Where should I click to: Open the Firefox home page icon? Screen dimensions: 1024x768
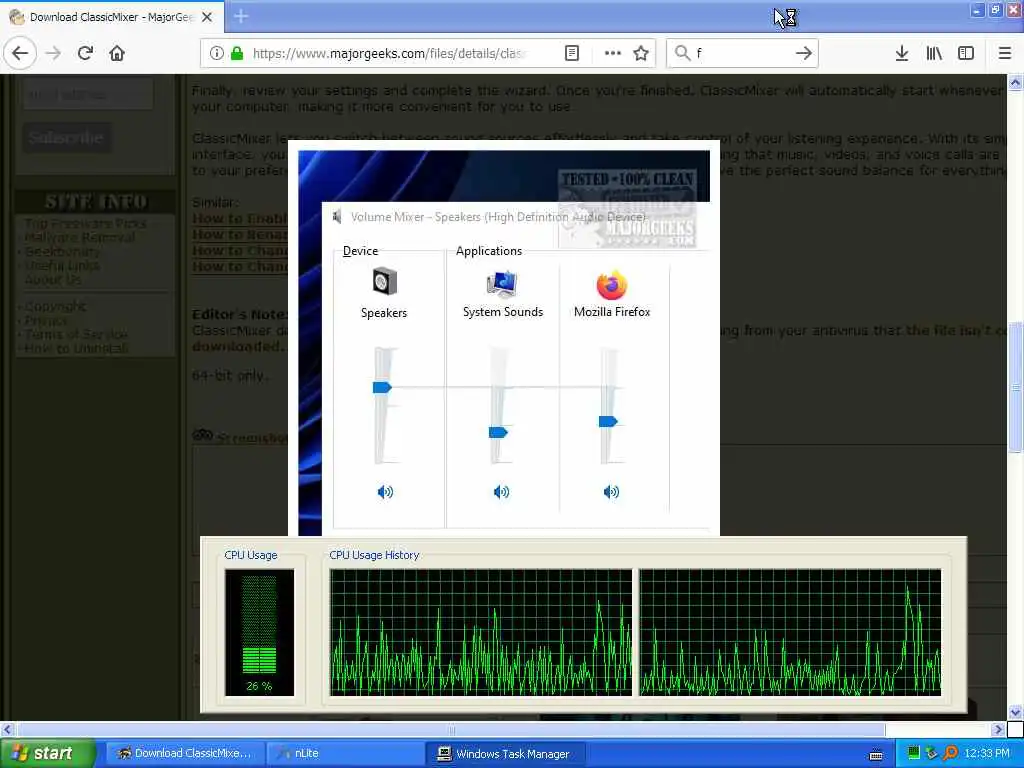coord(117,53)
